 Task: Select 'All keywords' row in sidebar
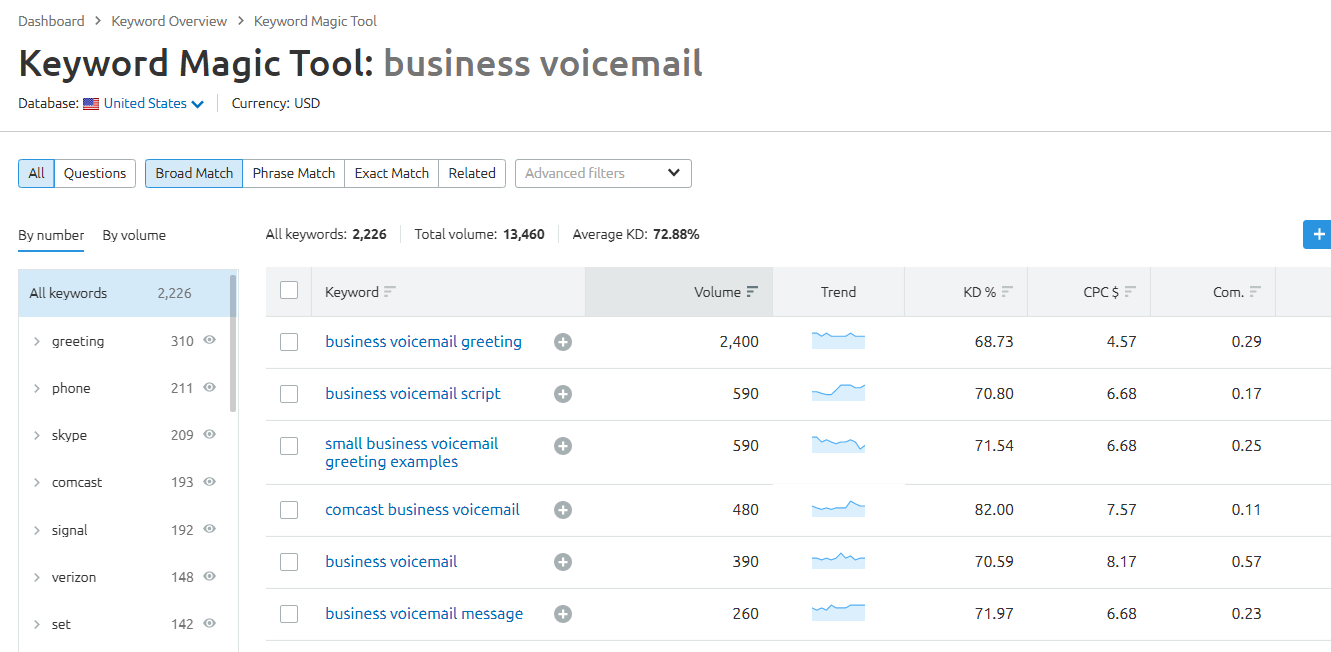(124, 293)
